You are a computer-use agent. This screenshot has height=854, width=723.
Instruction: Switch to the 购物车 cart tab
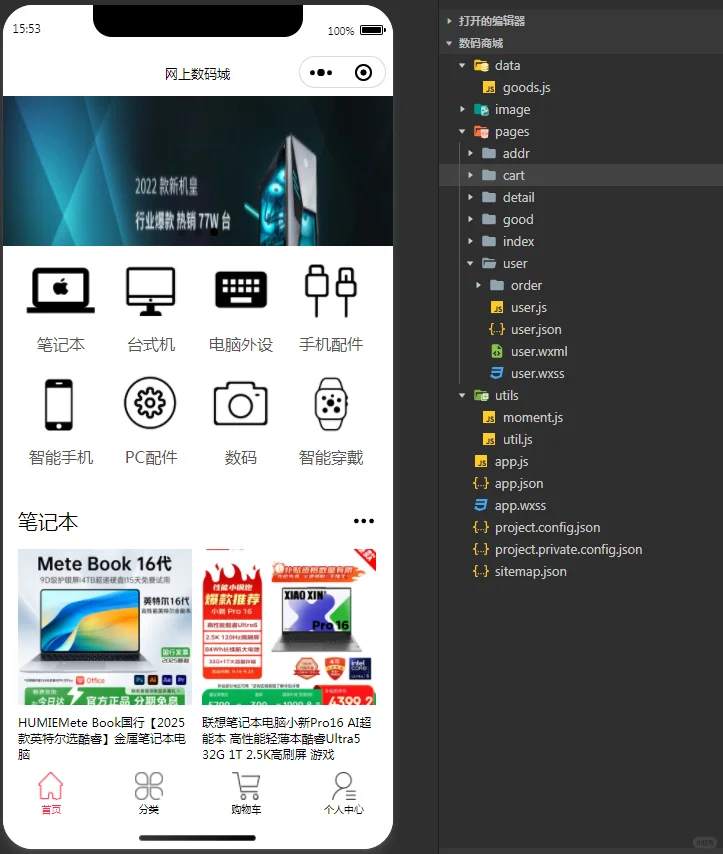(246, 794)
